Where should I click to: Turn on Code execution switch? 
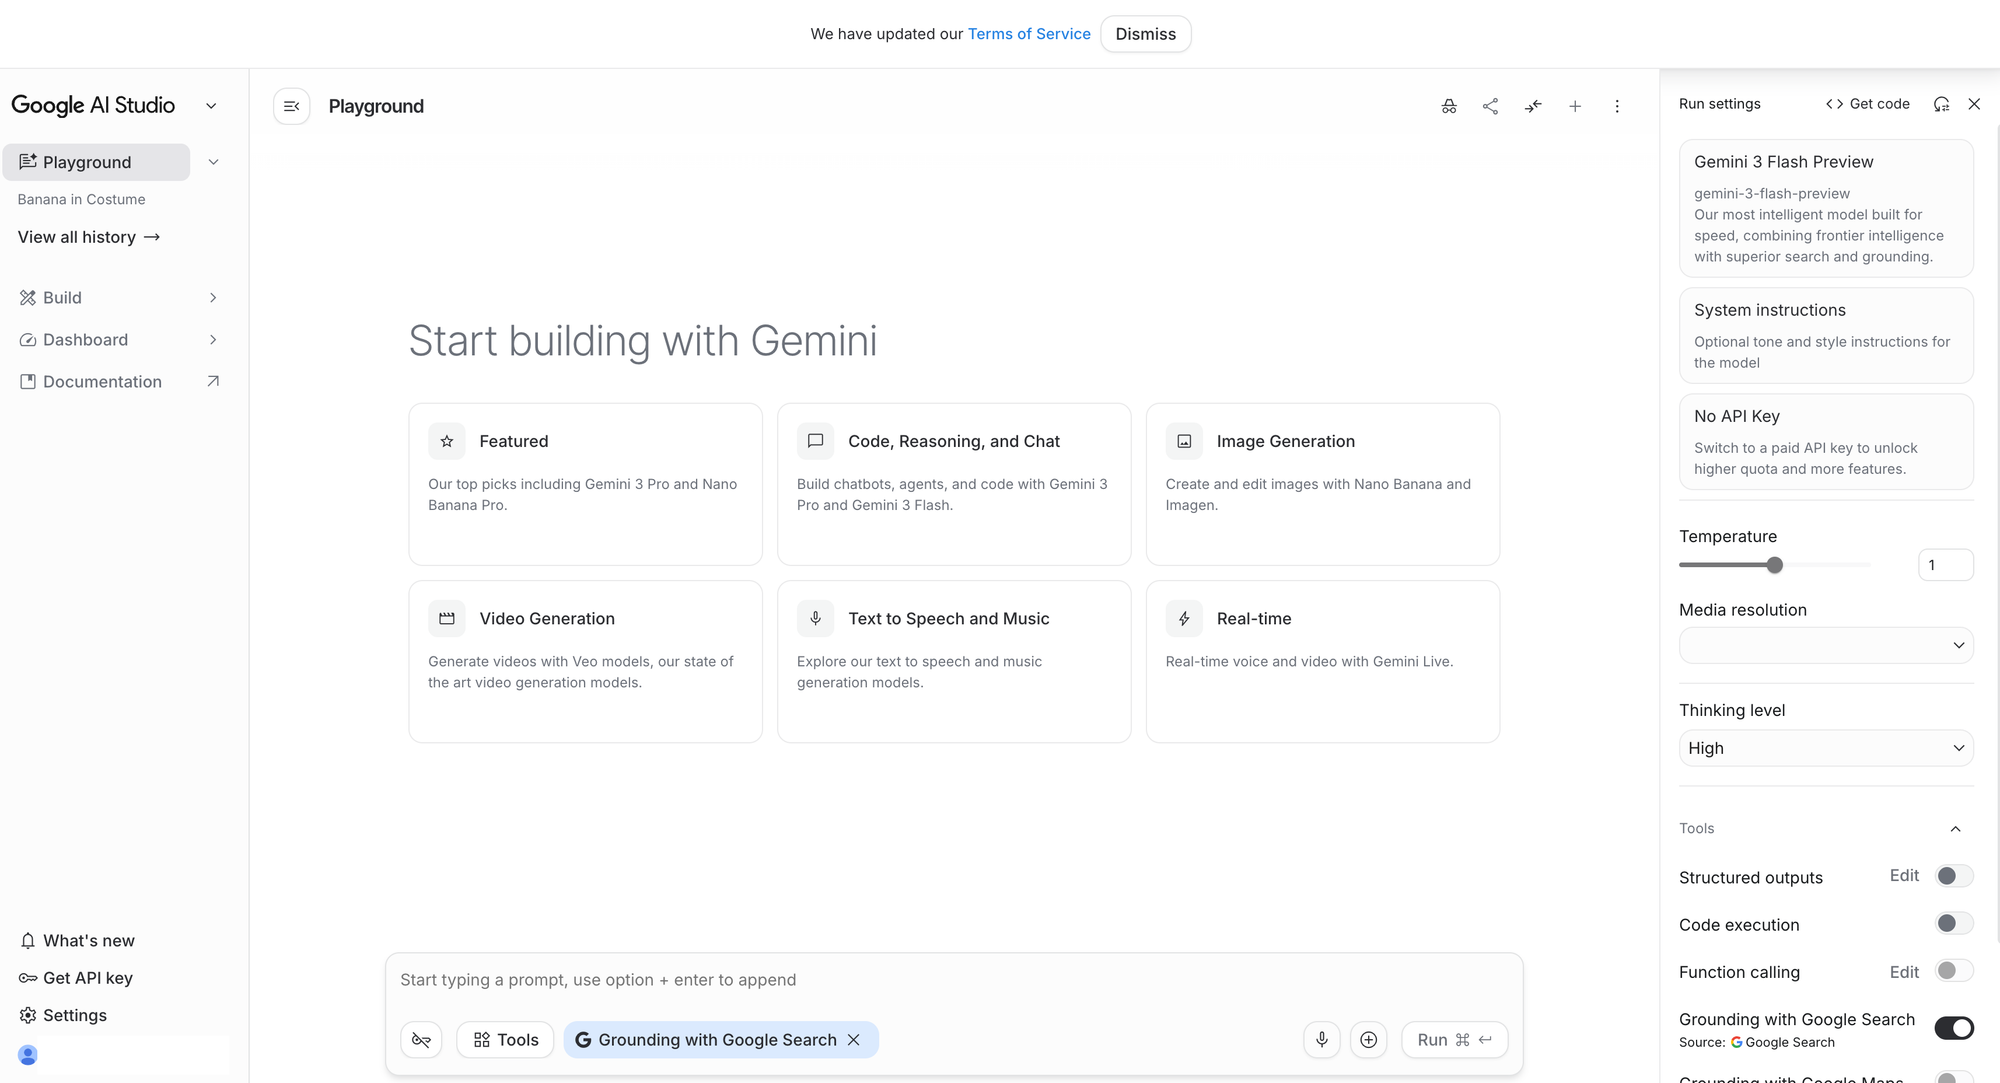pyautogui.click(x=1953, y=924)
